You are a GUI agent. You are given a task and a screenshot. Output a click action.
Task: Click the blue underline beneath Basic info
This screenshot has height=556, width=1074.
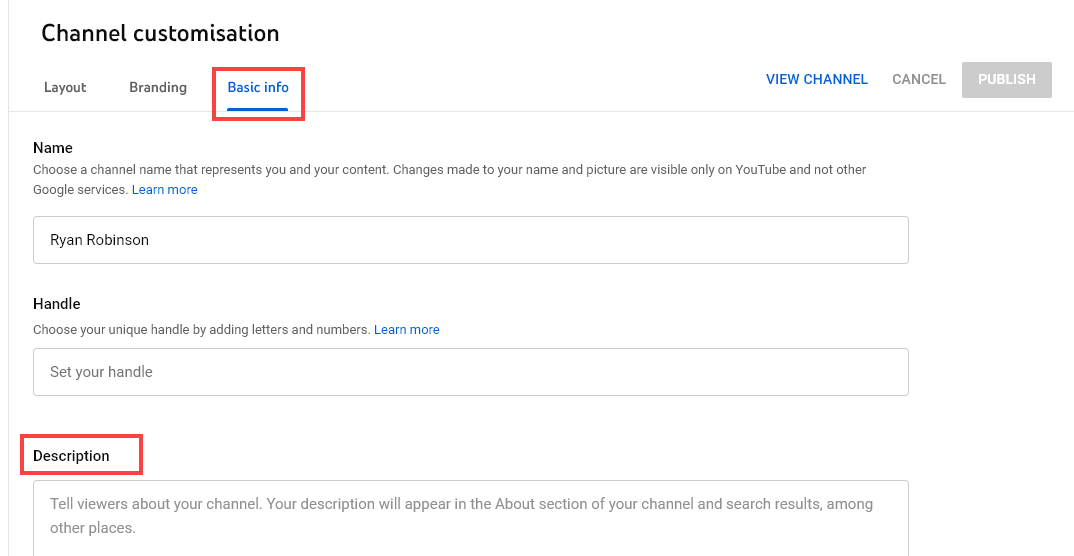click(258, 108)
